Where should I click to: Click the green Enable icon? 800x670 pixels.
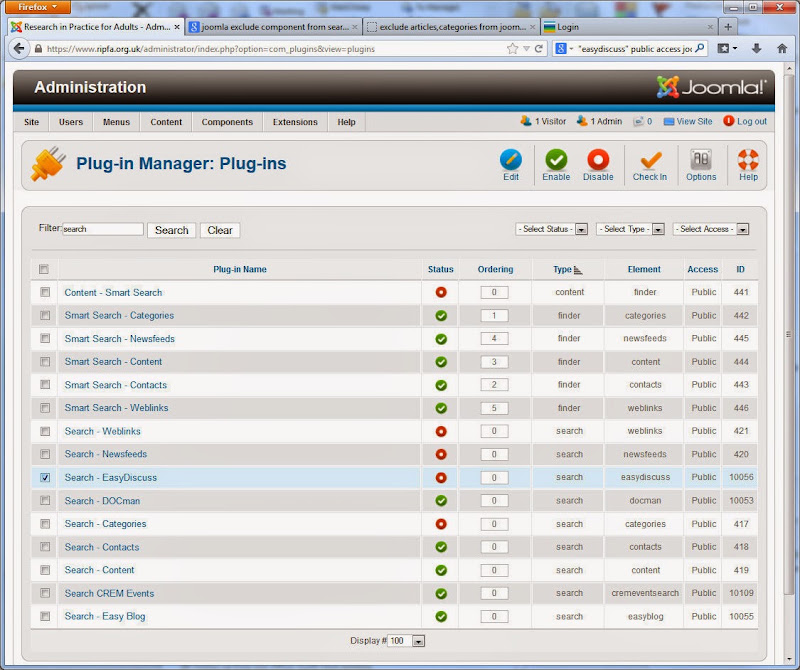pyautogui.click(x=556, y=160)
